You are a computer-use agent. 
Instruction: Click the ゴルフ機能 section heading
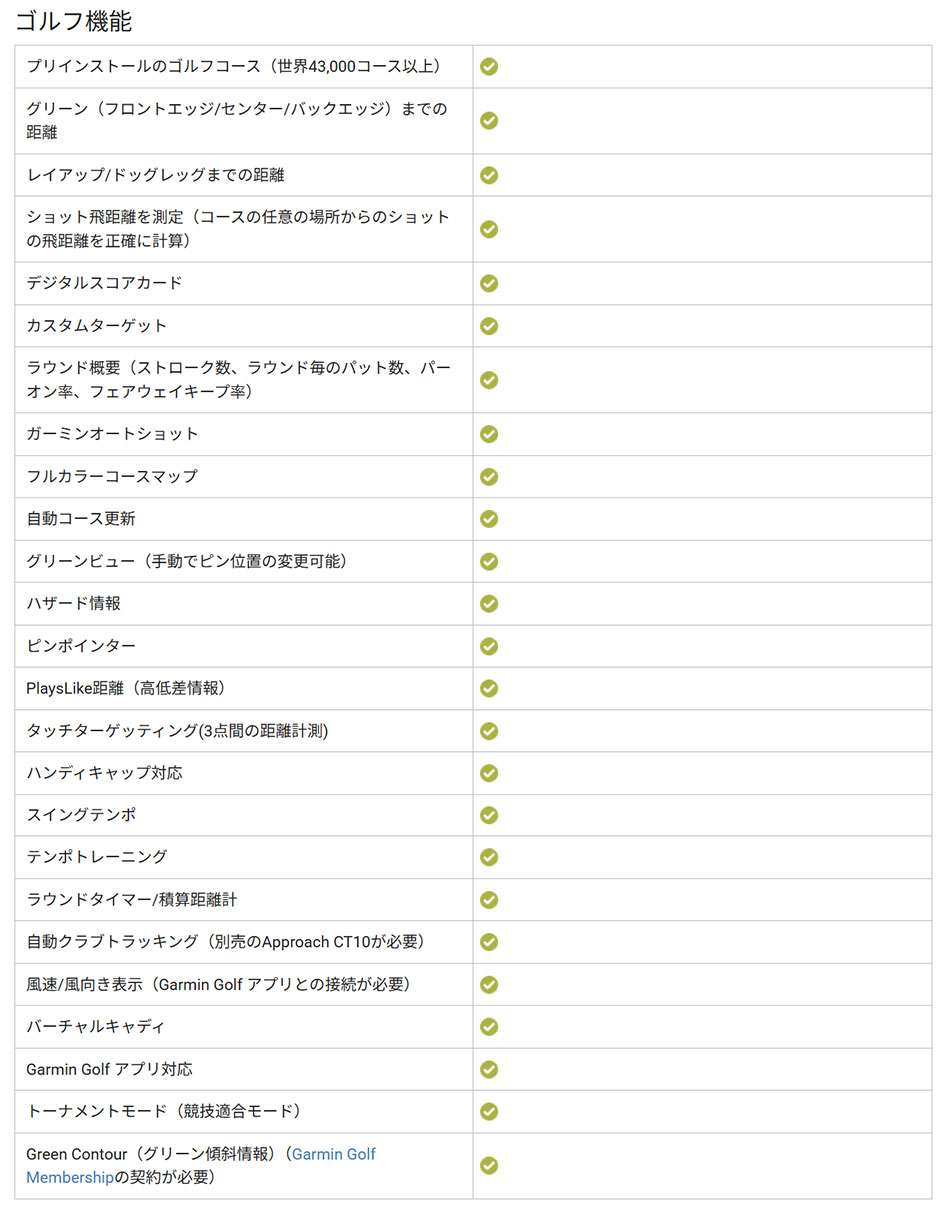(73, 21)
